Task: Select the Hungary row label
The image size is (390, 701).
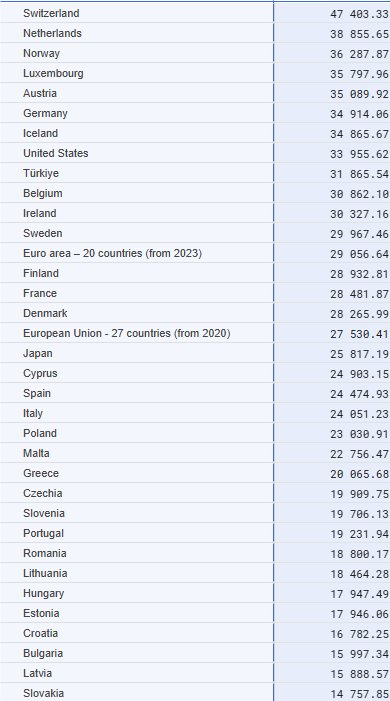Action: [x=43, y=594]
